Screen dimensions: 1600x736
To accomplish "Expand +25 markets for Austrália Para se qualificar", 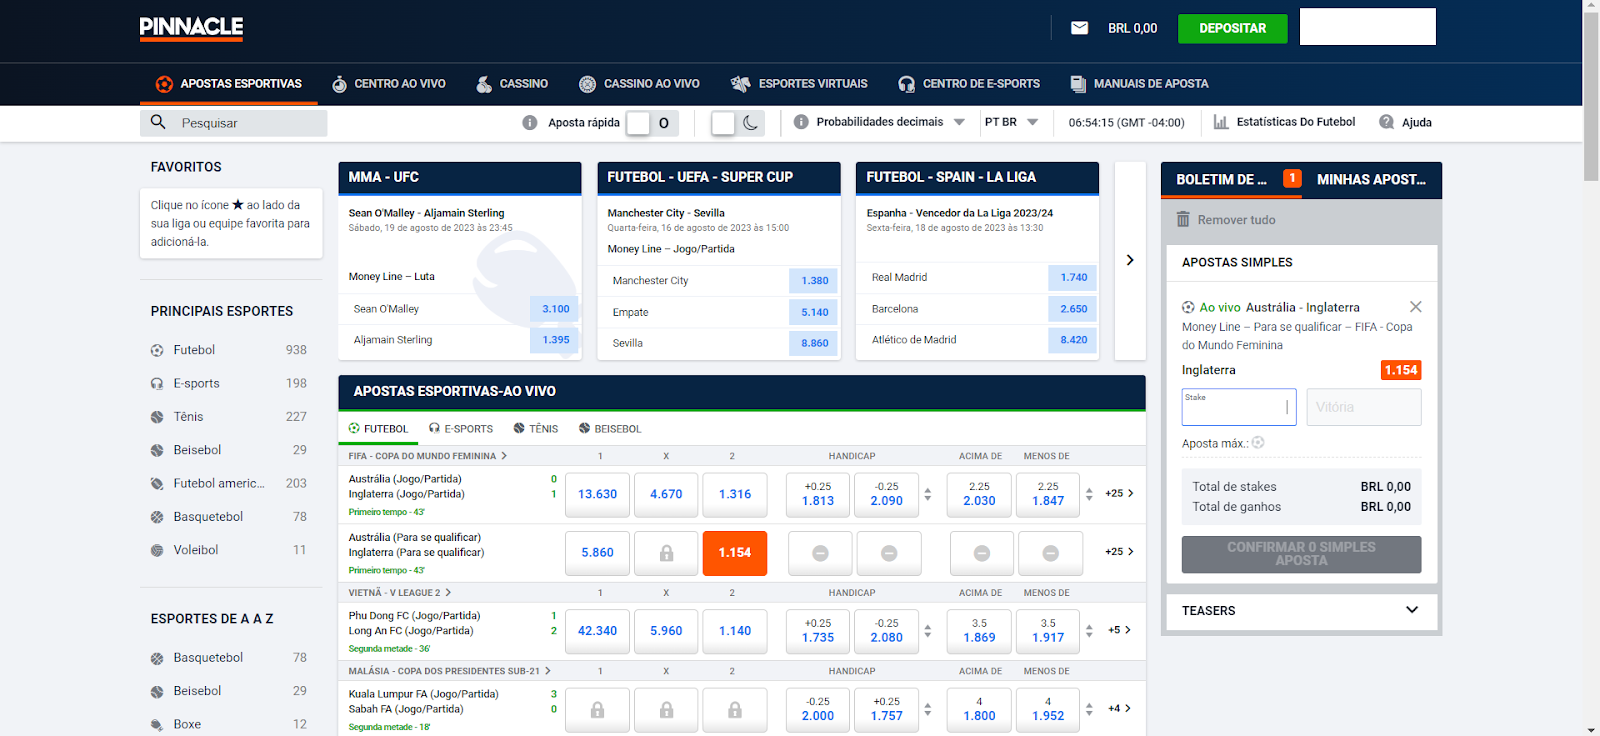I will coord(1119,552).
